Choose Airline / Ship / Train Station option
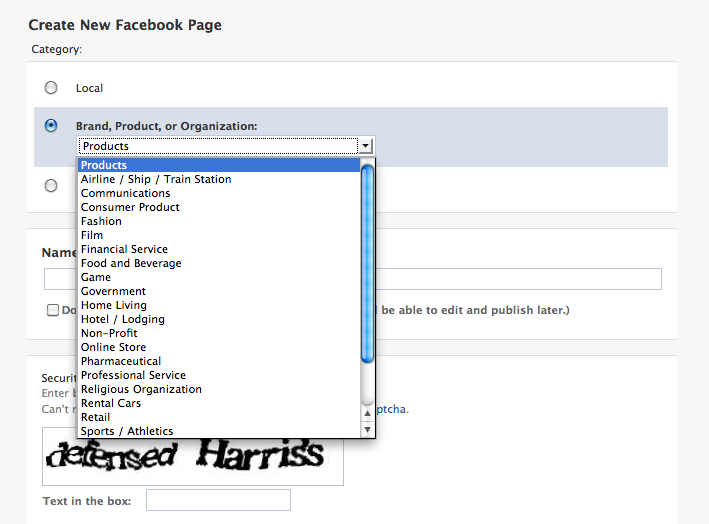The width and height of the screenshot is (709, 524). pyautogui.click(x=219, y=179)
